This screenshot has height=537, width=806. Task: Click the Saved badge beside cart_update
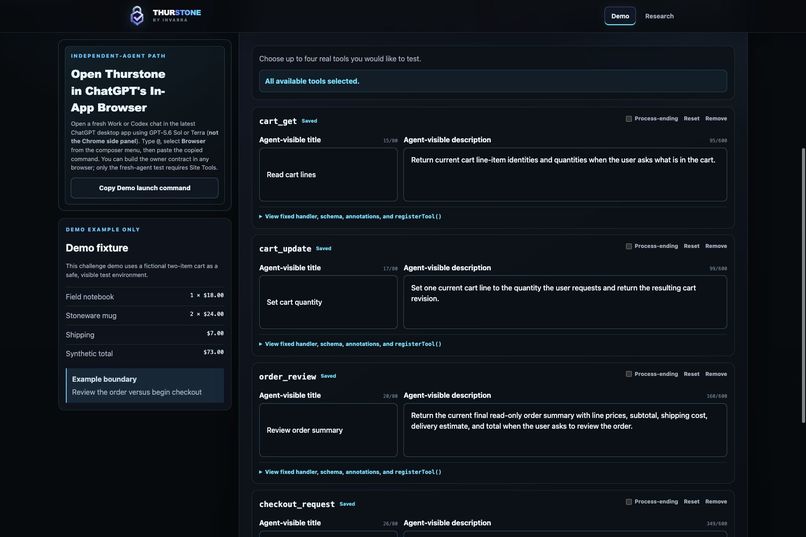[323, 248]
